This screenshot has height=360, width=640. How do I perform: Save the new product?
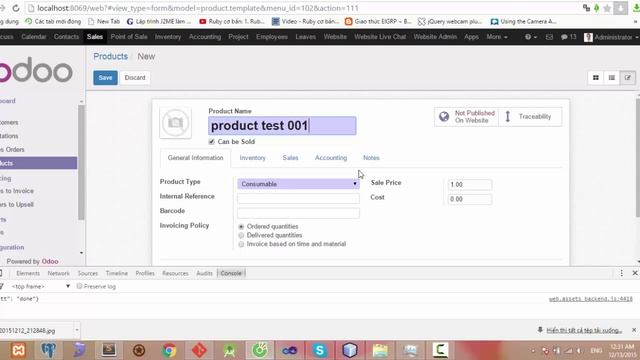105,78
